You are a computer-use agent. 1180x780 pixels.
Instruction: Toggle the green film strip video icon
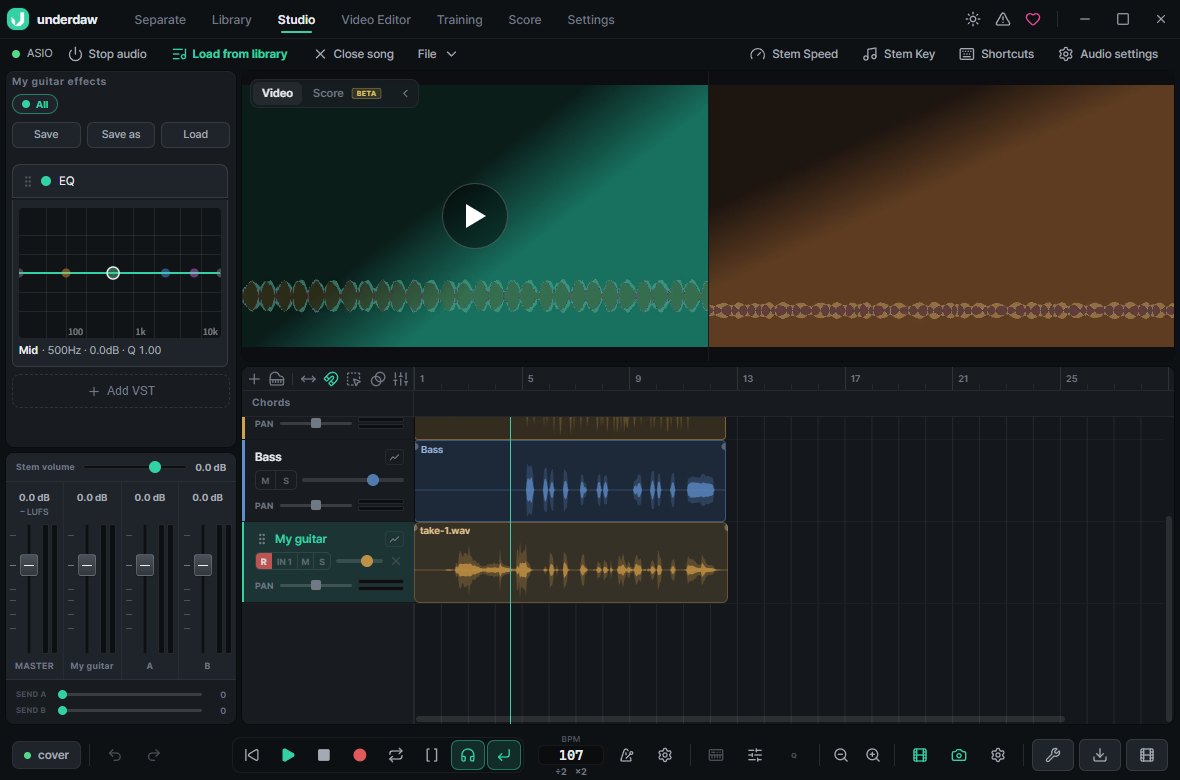920,755
